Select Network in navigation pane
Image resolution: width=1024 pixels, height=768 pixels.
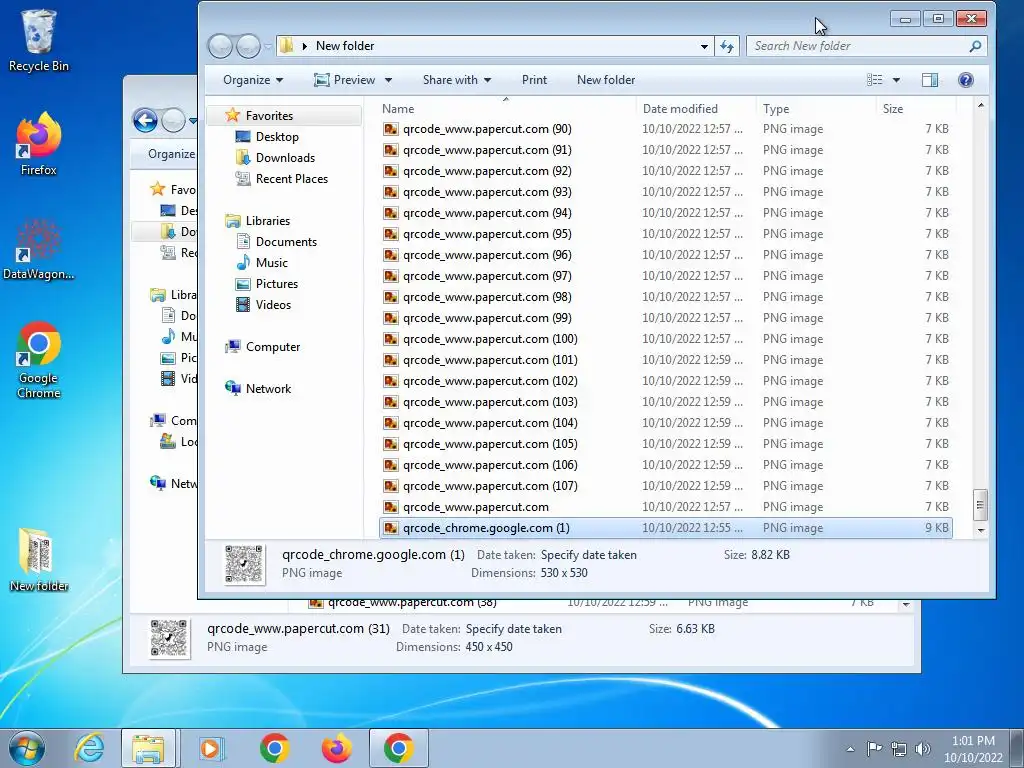[x=268, y=389]
